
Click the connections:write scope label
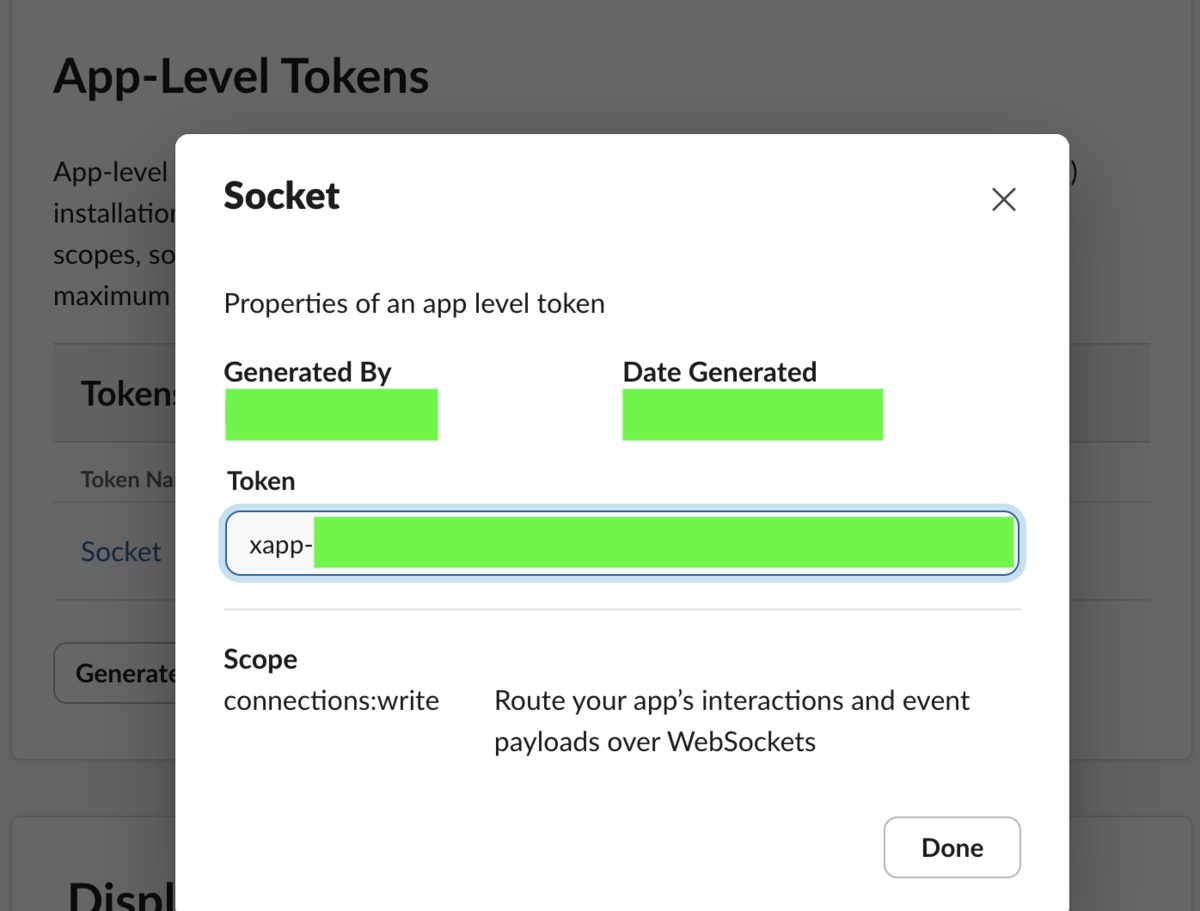pos(331,700)
